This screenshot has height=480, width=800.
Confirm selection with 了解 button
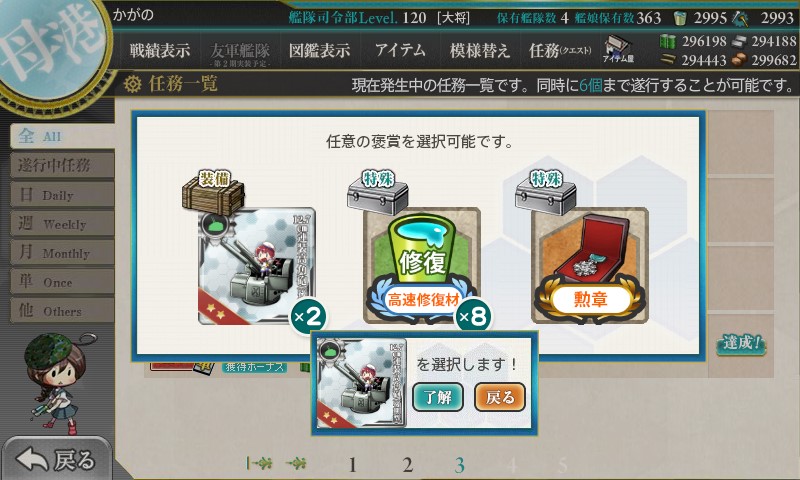click(438, 397)
